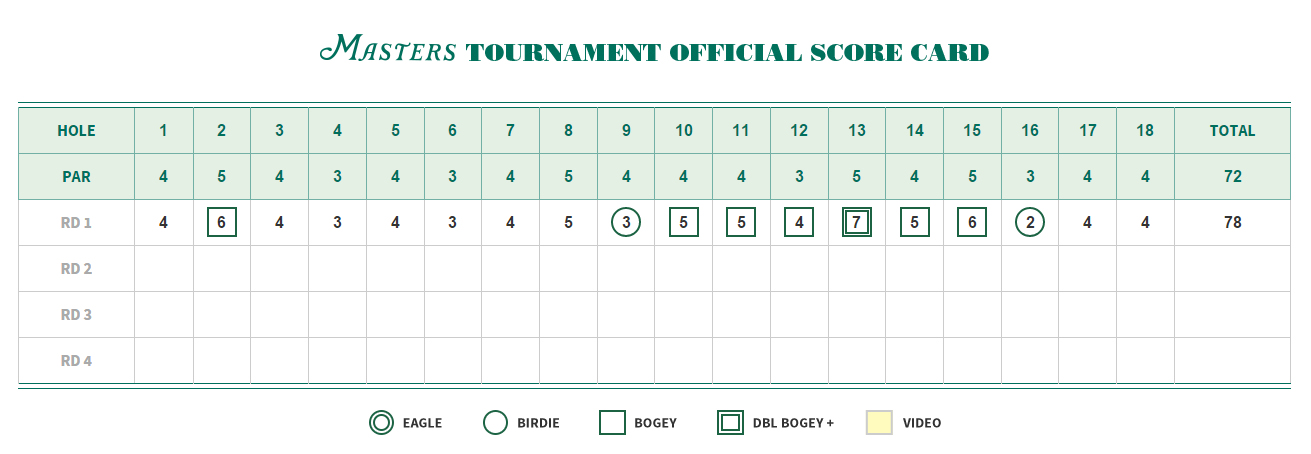Click the boxed bogey 6 on hole 15

coord(972,223)
